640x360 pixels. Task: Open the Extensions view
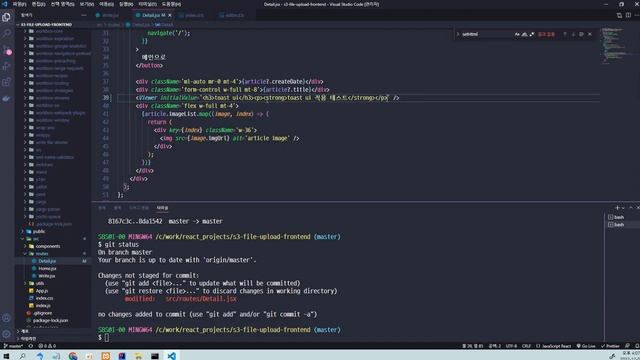tap(6, 82)
